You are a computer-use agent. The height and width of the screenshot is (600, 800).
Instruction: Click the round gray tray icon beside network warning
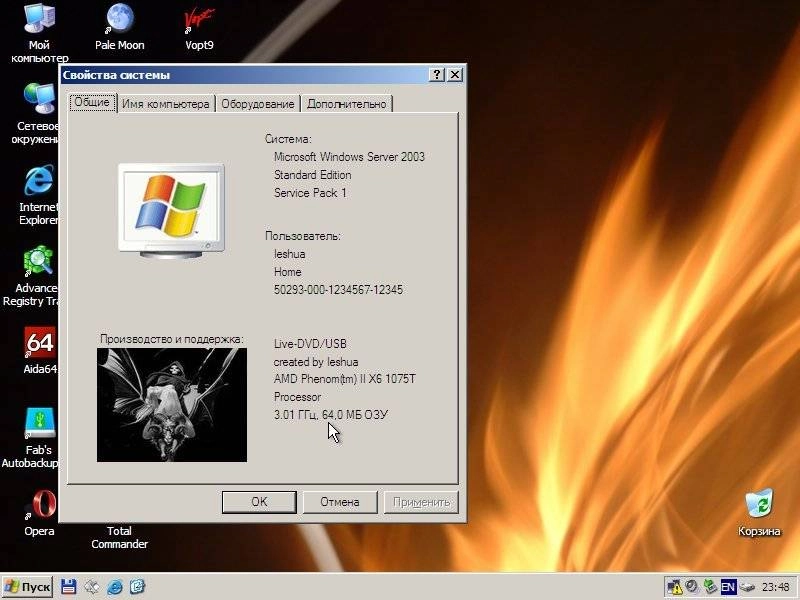click(x=692, y=587)
